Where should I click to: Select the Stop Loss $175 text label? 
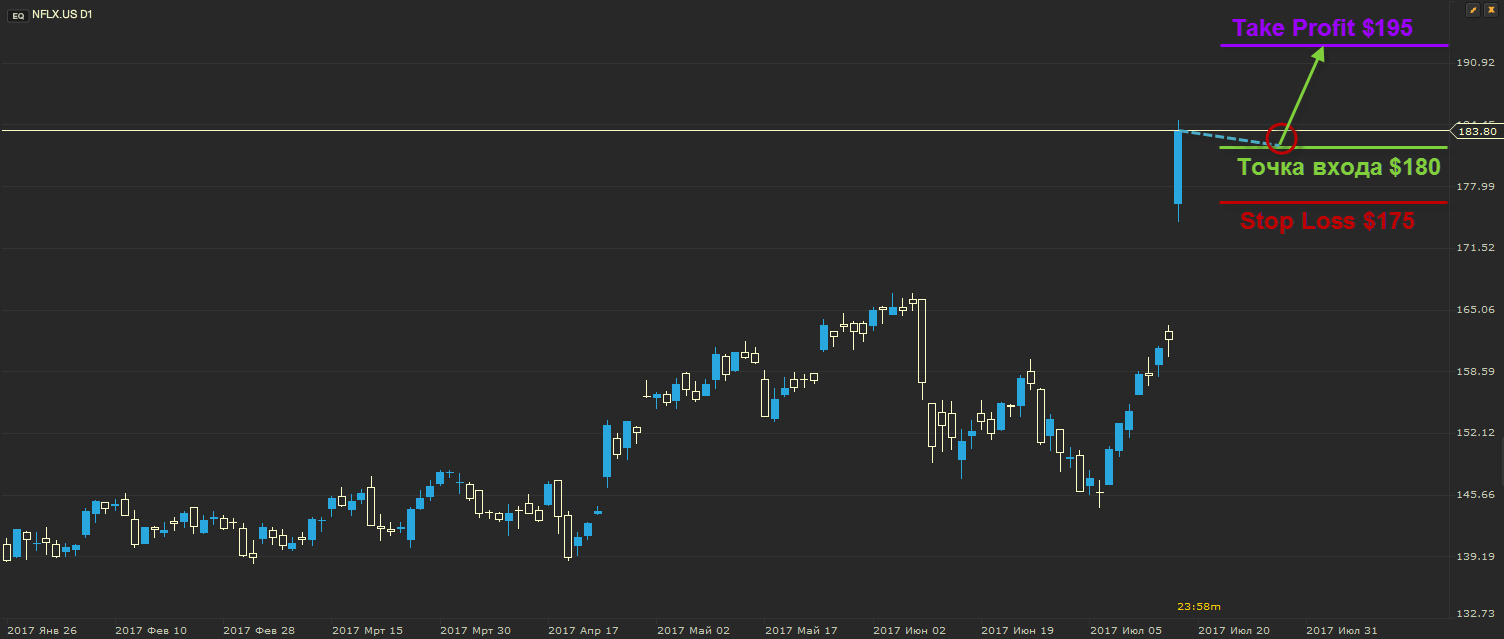[1327, 221]
